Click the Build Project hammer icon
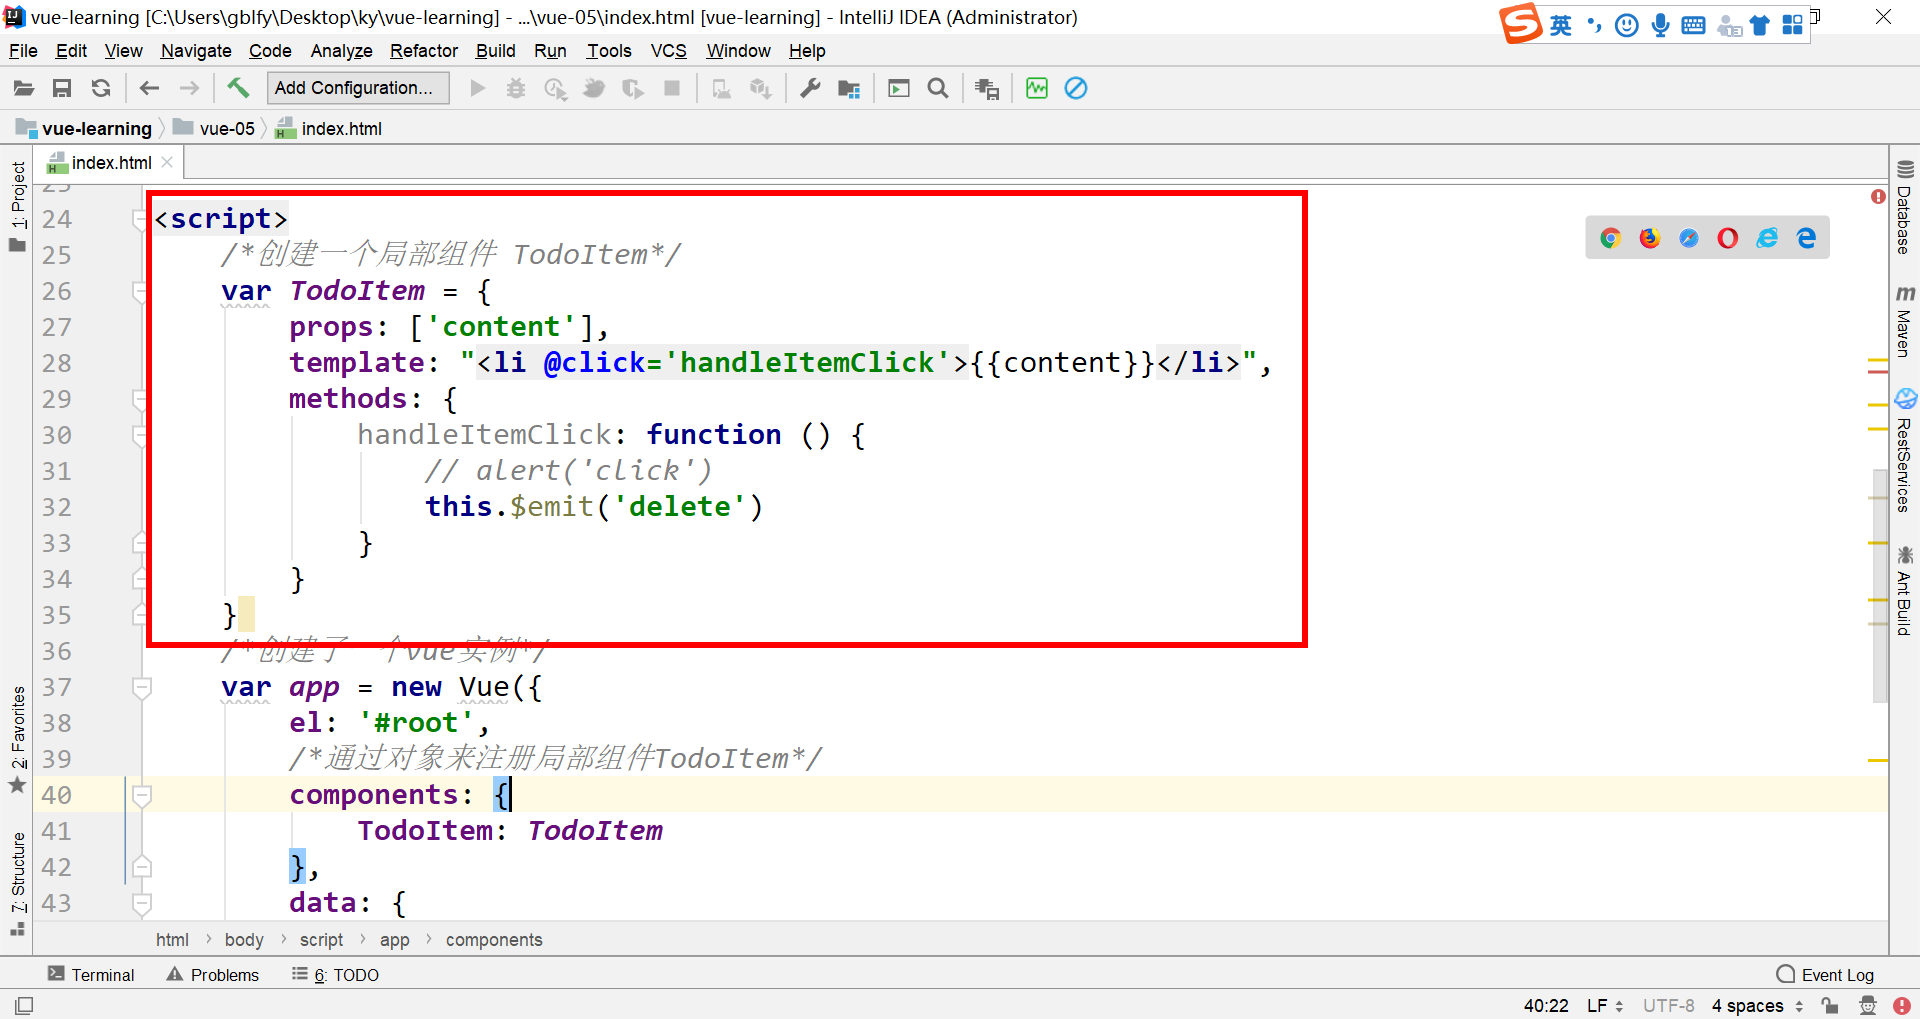 (x=238, y=88)
